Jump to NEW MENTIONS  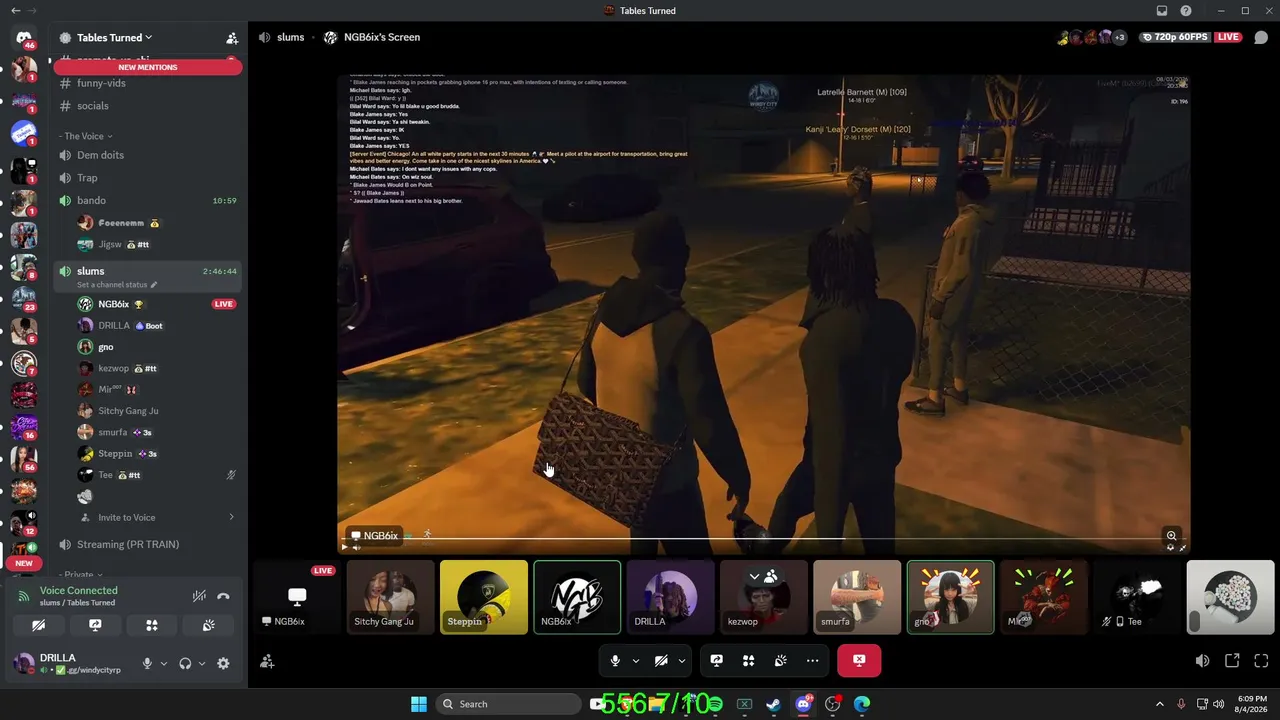click(148, 67)
